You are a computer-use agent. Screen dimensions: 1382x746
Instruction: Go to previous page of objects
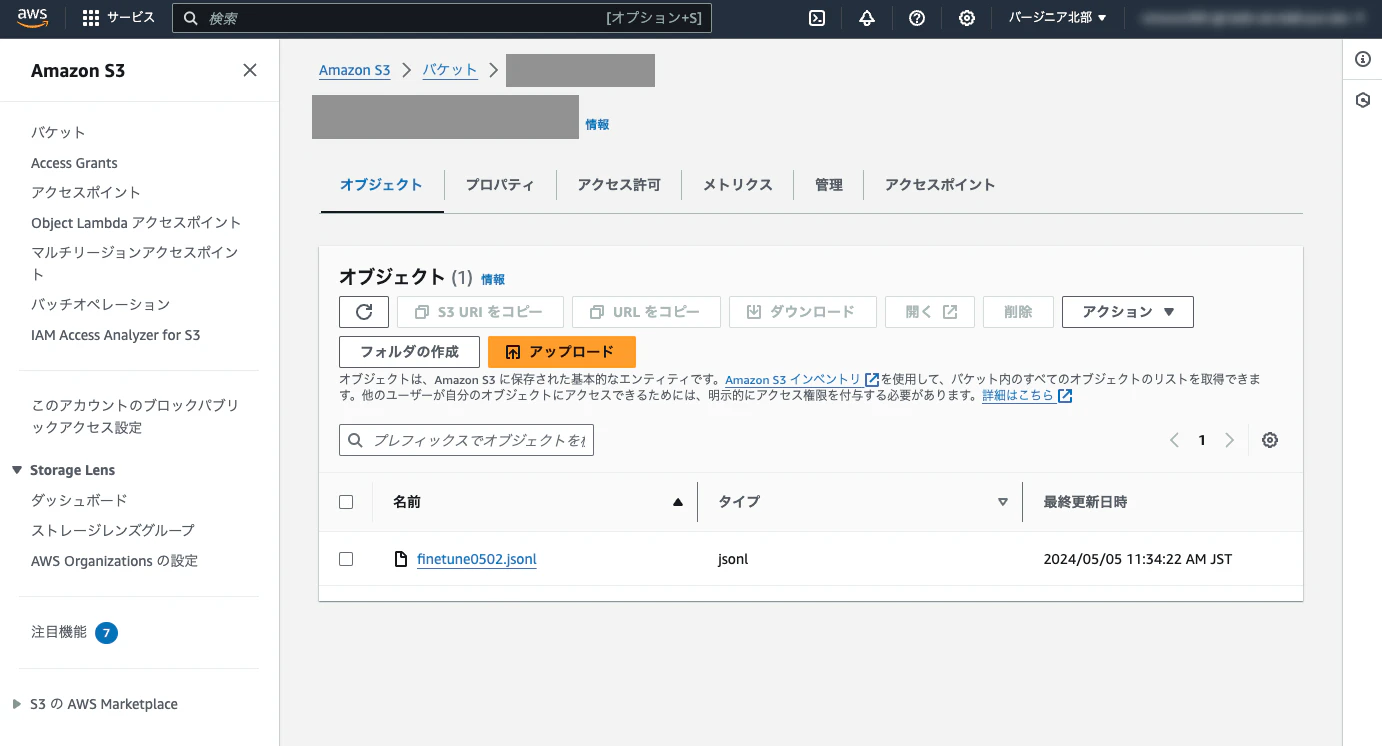(1174, 440)
